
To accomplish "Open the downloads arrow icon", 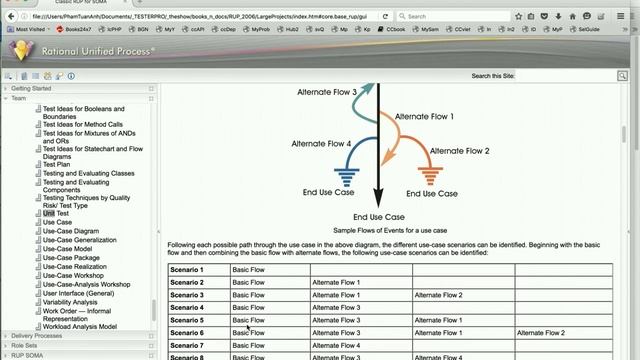I will (x=558, y=16).
